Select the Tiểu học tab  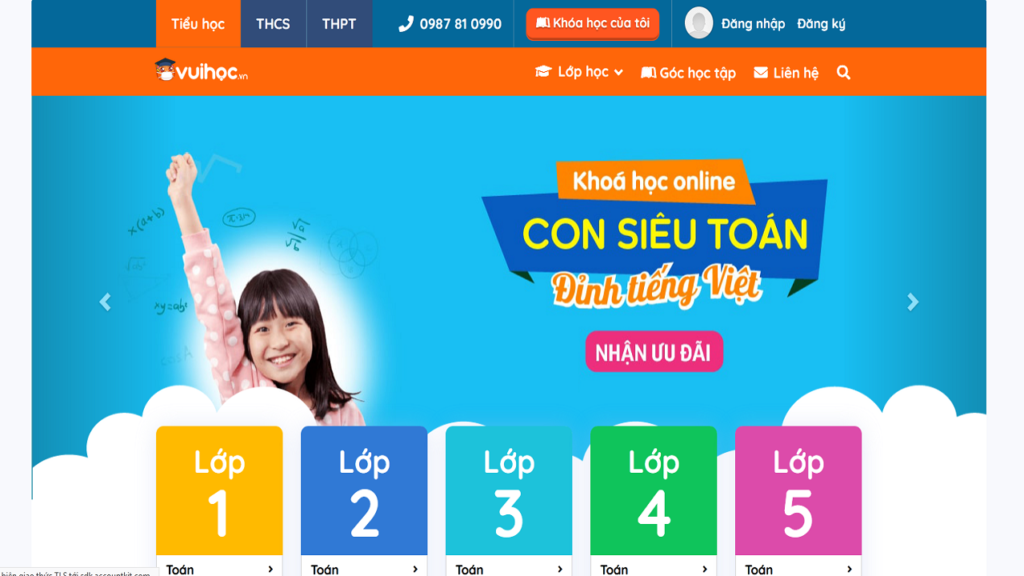(x=198, y=24)
